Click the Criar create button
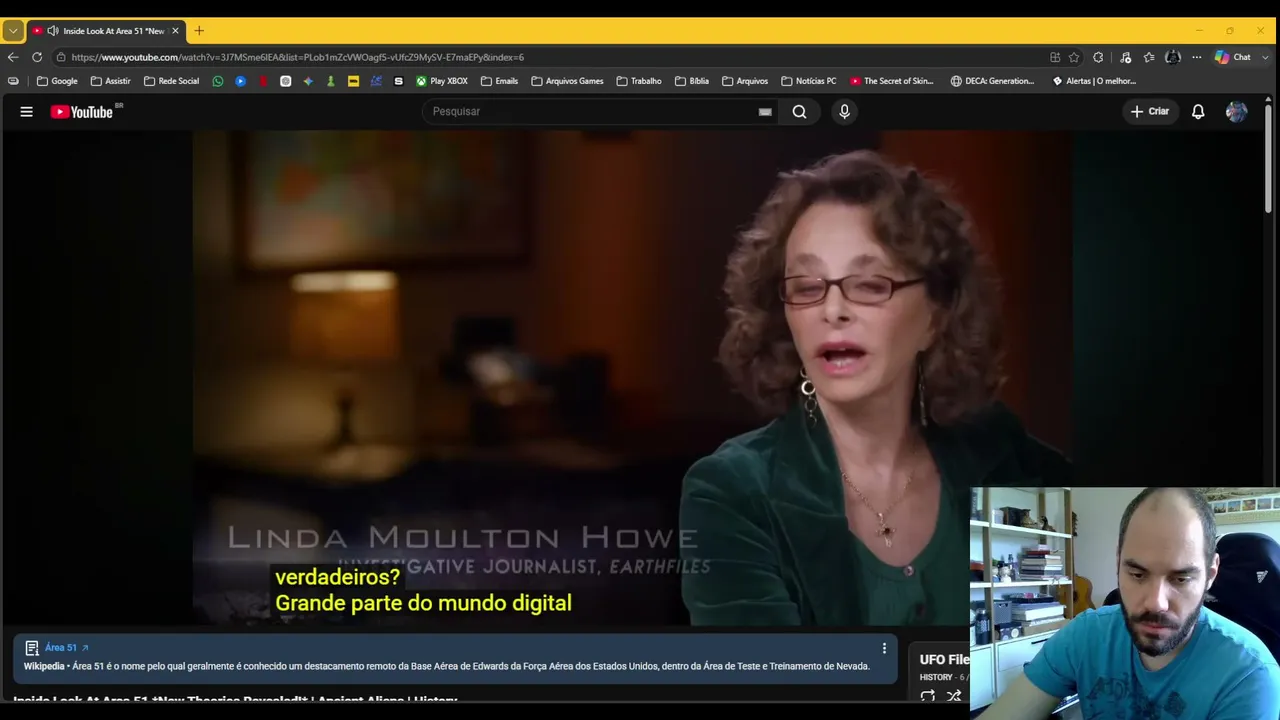This screenshot has height=720, width=1280. 1150,112
